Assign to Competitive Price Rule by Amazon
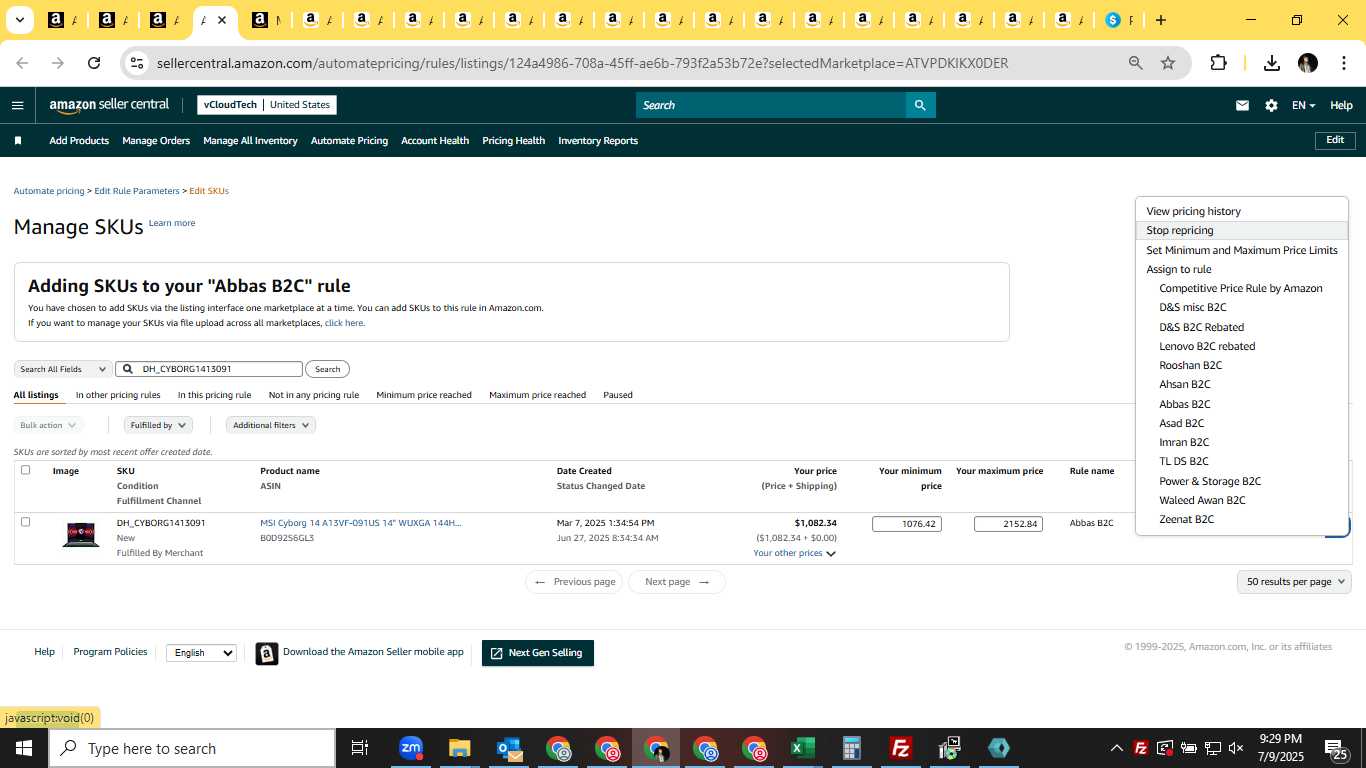The height and width of the screenshot is (768, 1366). pos(1241,288)
